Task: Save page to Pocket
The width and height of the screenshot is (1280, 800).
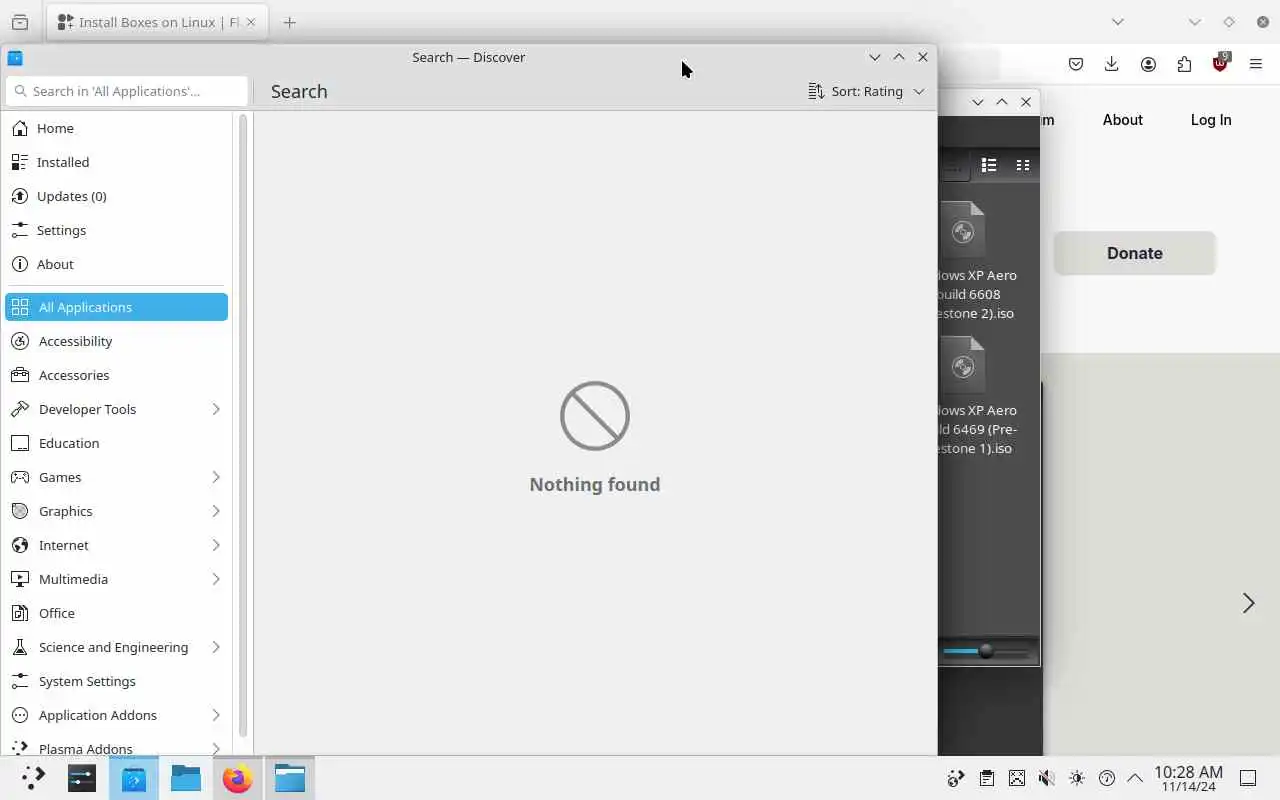Action: (x=1076, y=64)
